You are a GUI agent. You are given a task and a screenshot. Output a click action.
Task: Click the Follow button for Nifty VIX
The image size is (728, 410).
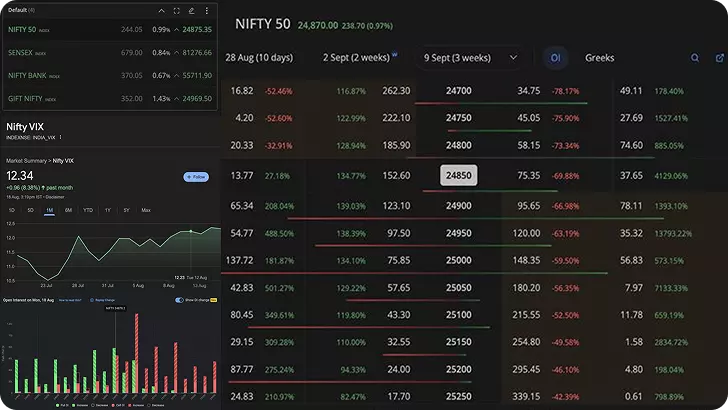[x=196, y=177]
